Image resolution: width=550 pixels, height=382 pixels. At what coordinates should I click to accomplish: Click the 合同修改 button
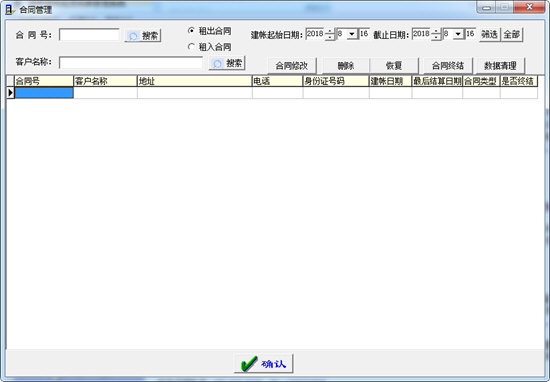(292, 66)
